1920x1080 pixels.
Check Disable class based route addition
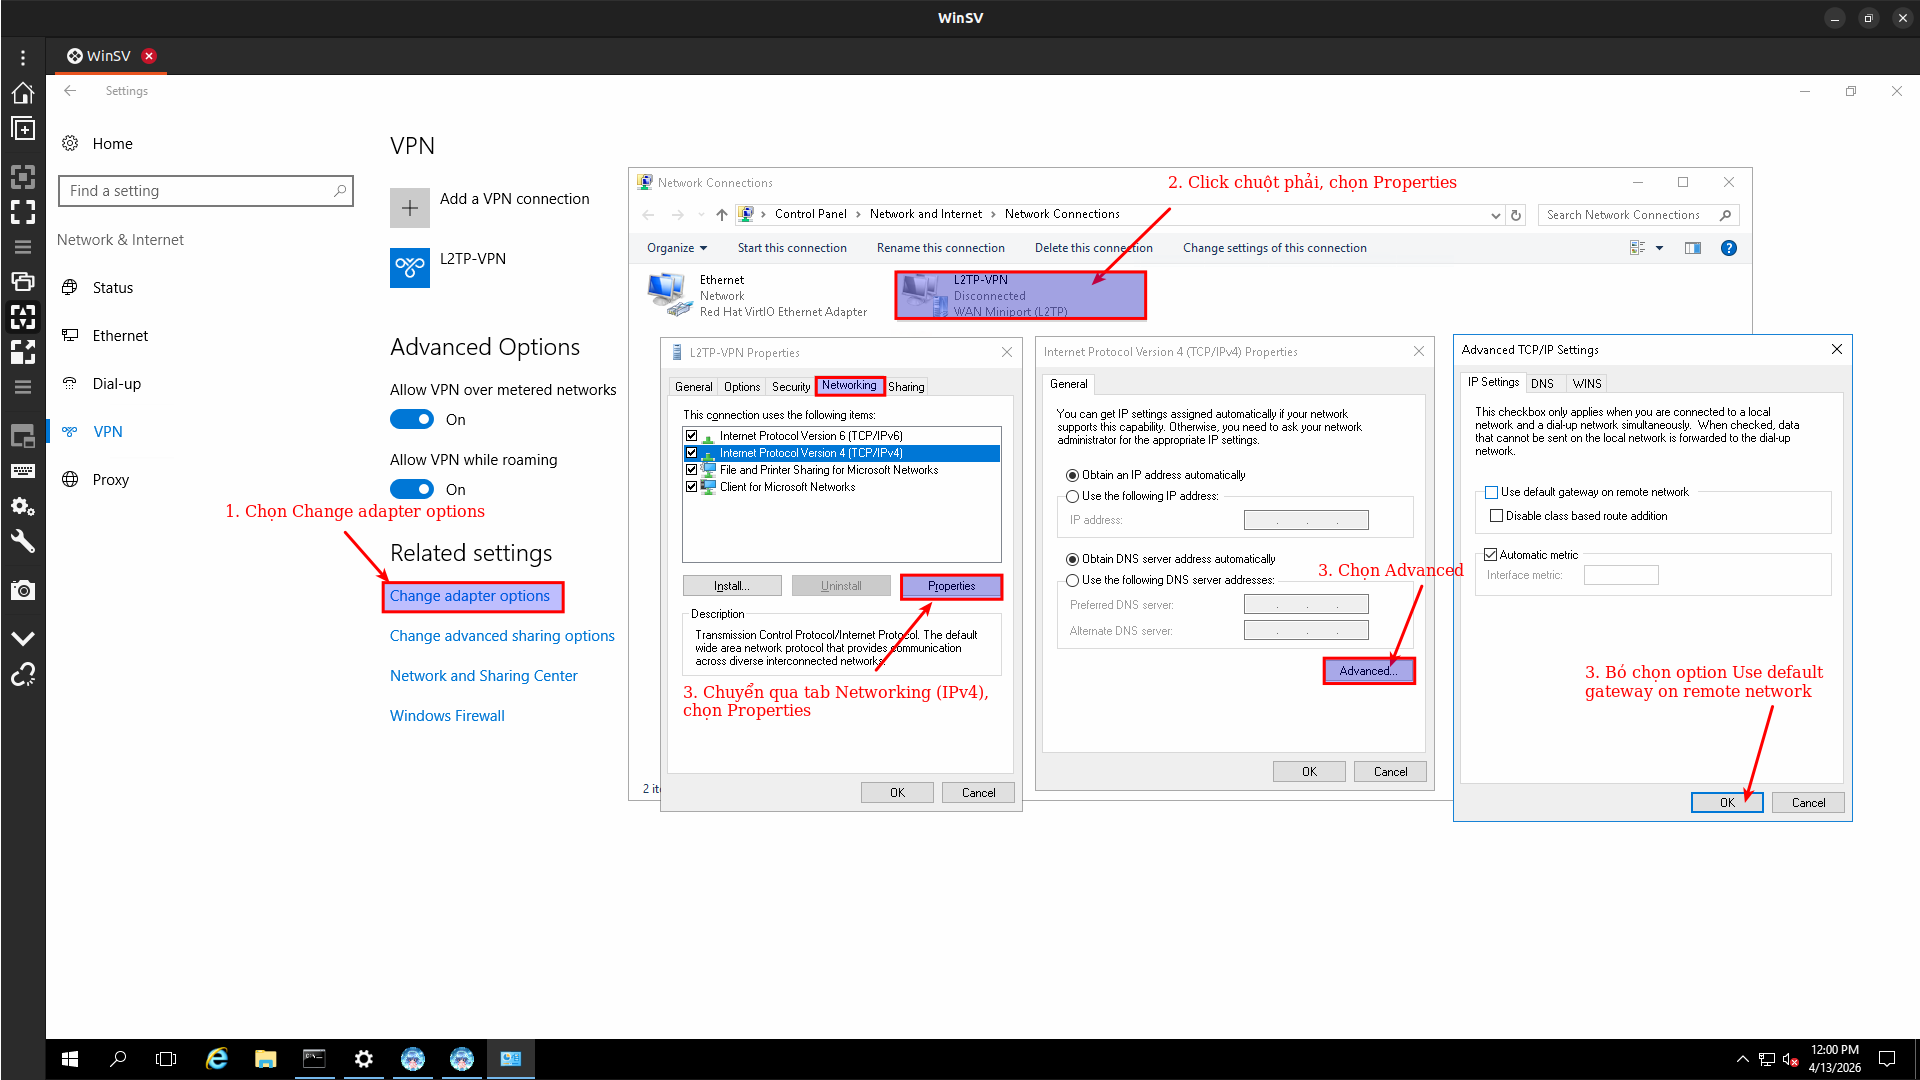pyautogui.click(x=1497, y=516)
